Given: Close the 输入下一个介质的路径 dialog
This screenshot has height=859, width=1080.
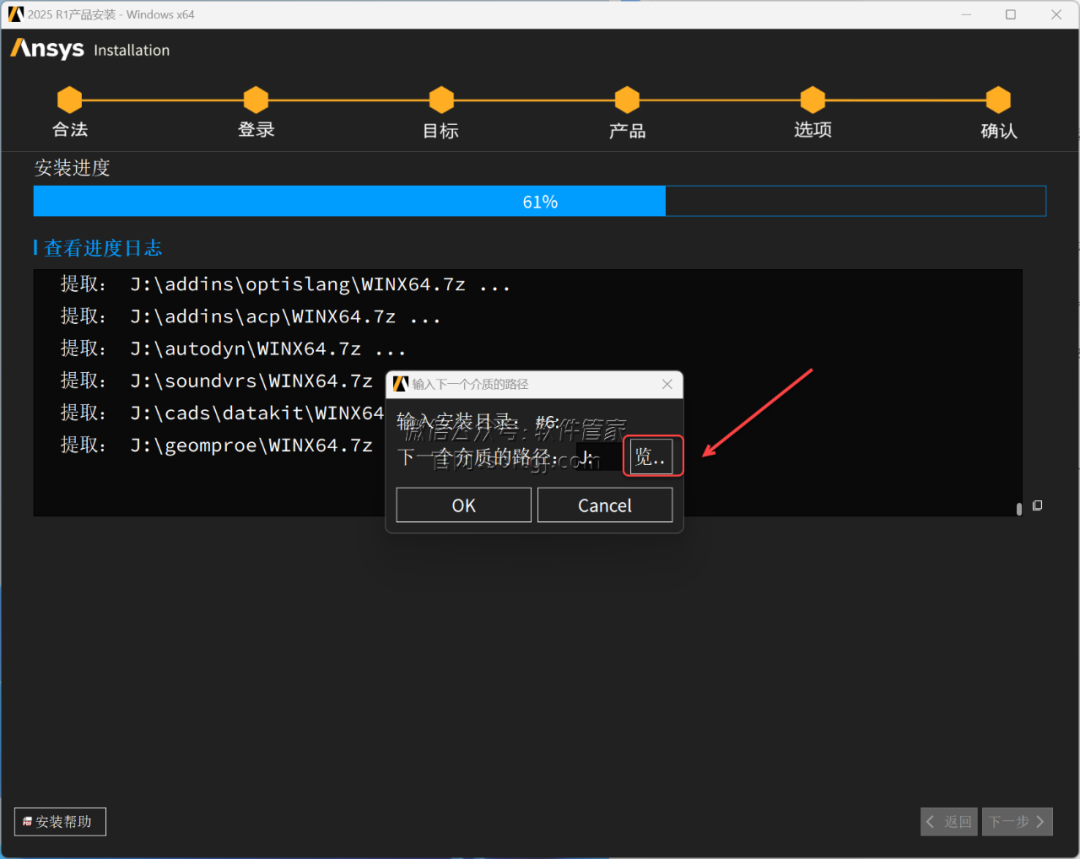Looking at the screenshot, I should pyautogui.click(x=667, y=384).
